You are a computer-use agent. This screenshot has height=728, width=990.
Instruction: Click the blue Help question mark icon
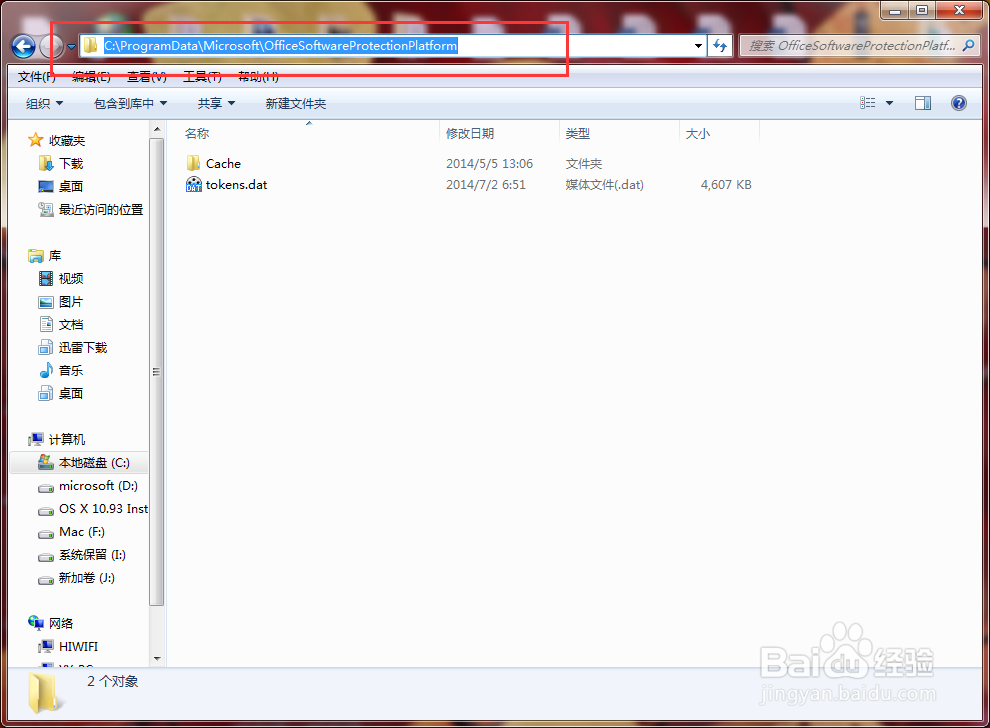pyautogui.click(x=958, y=103)
